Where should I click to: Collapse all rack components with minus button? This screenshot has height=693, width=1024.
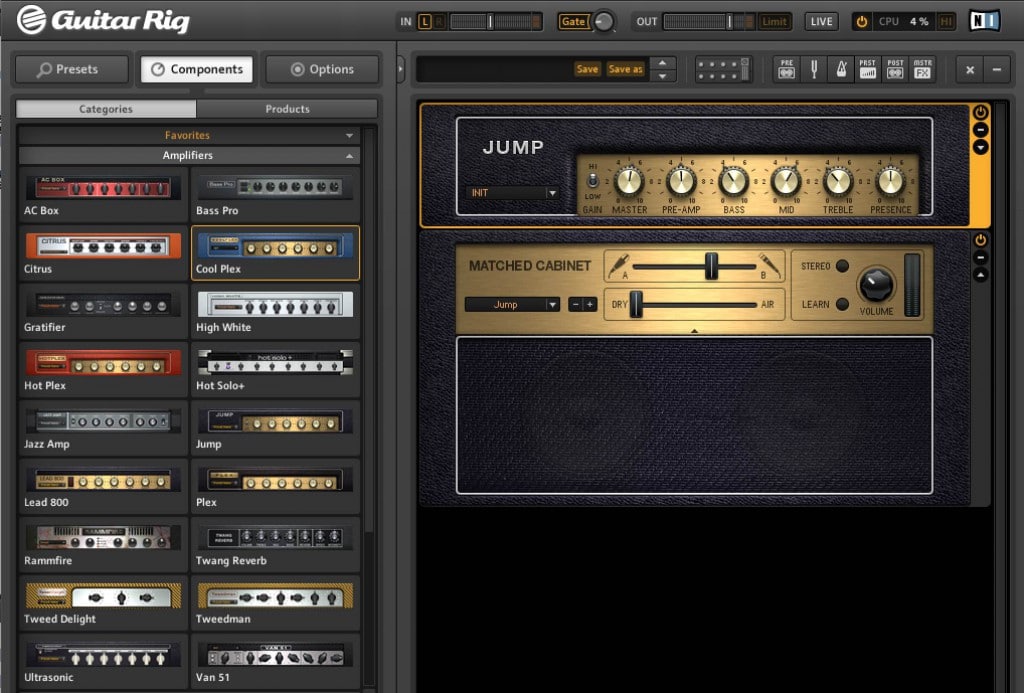[x=997, y=69]
